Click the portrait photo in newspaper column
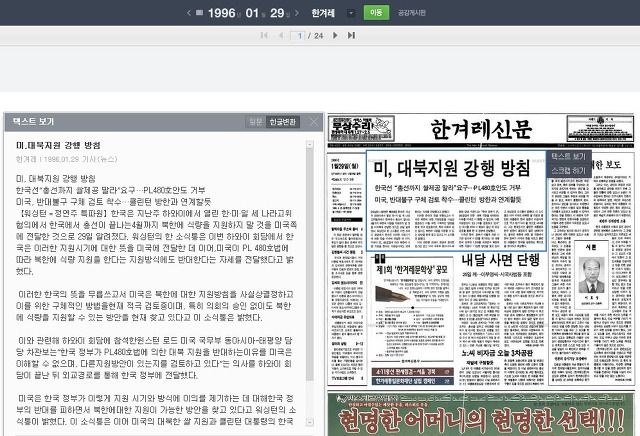The height and width of the screenshot is (436, 640). pyautogui.click(x=591, y=275)
